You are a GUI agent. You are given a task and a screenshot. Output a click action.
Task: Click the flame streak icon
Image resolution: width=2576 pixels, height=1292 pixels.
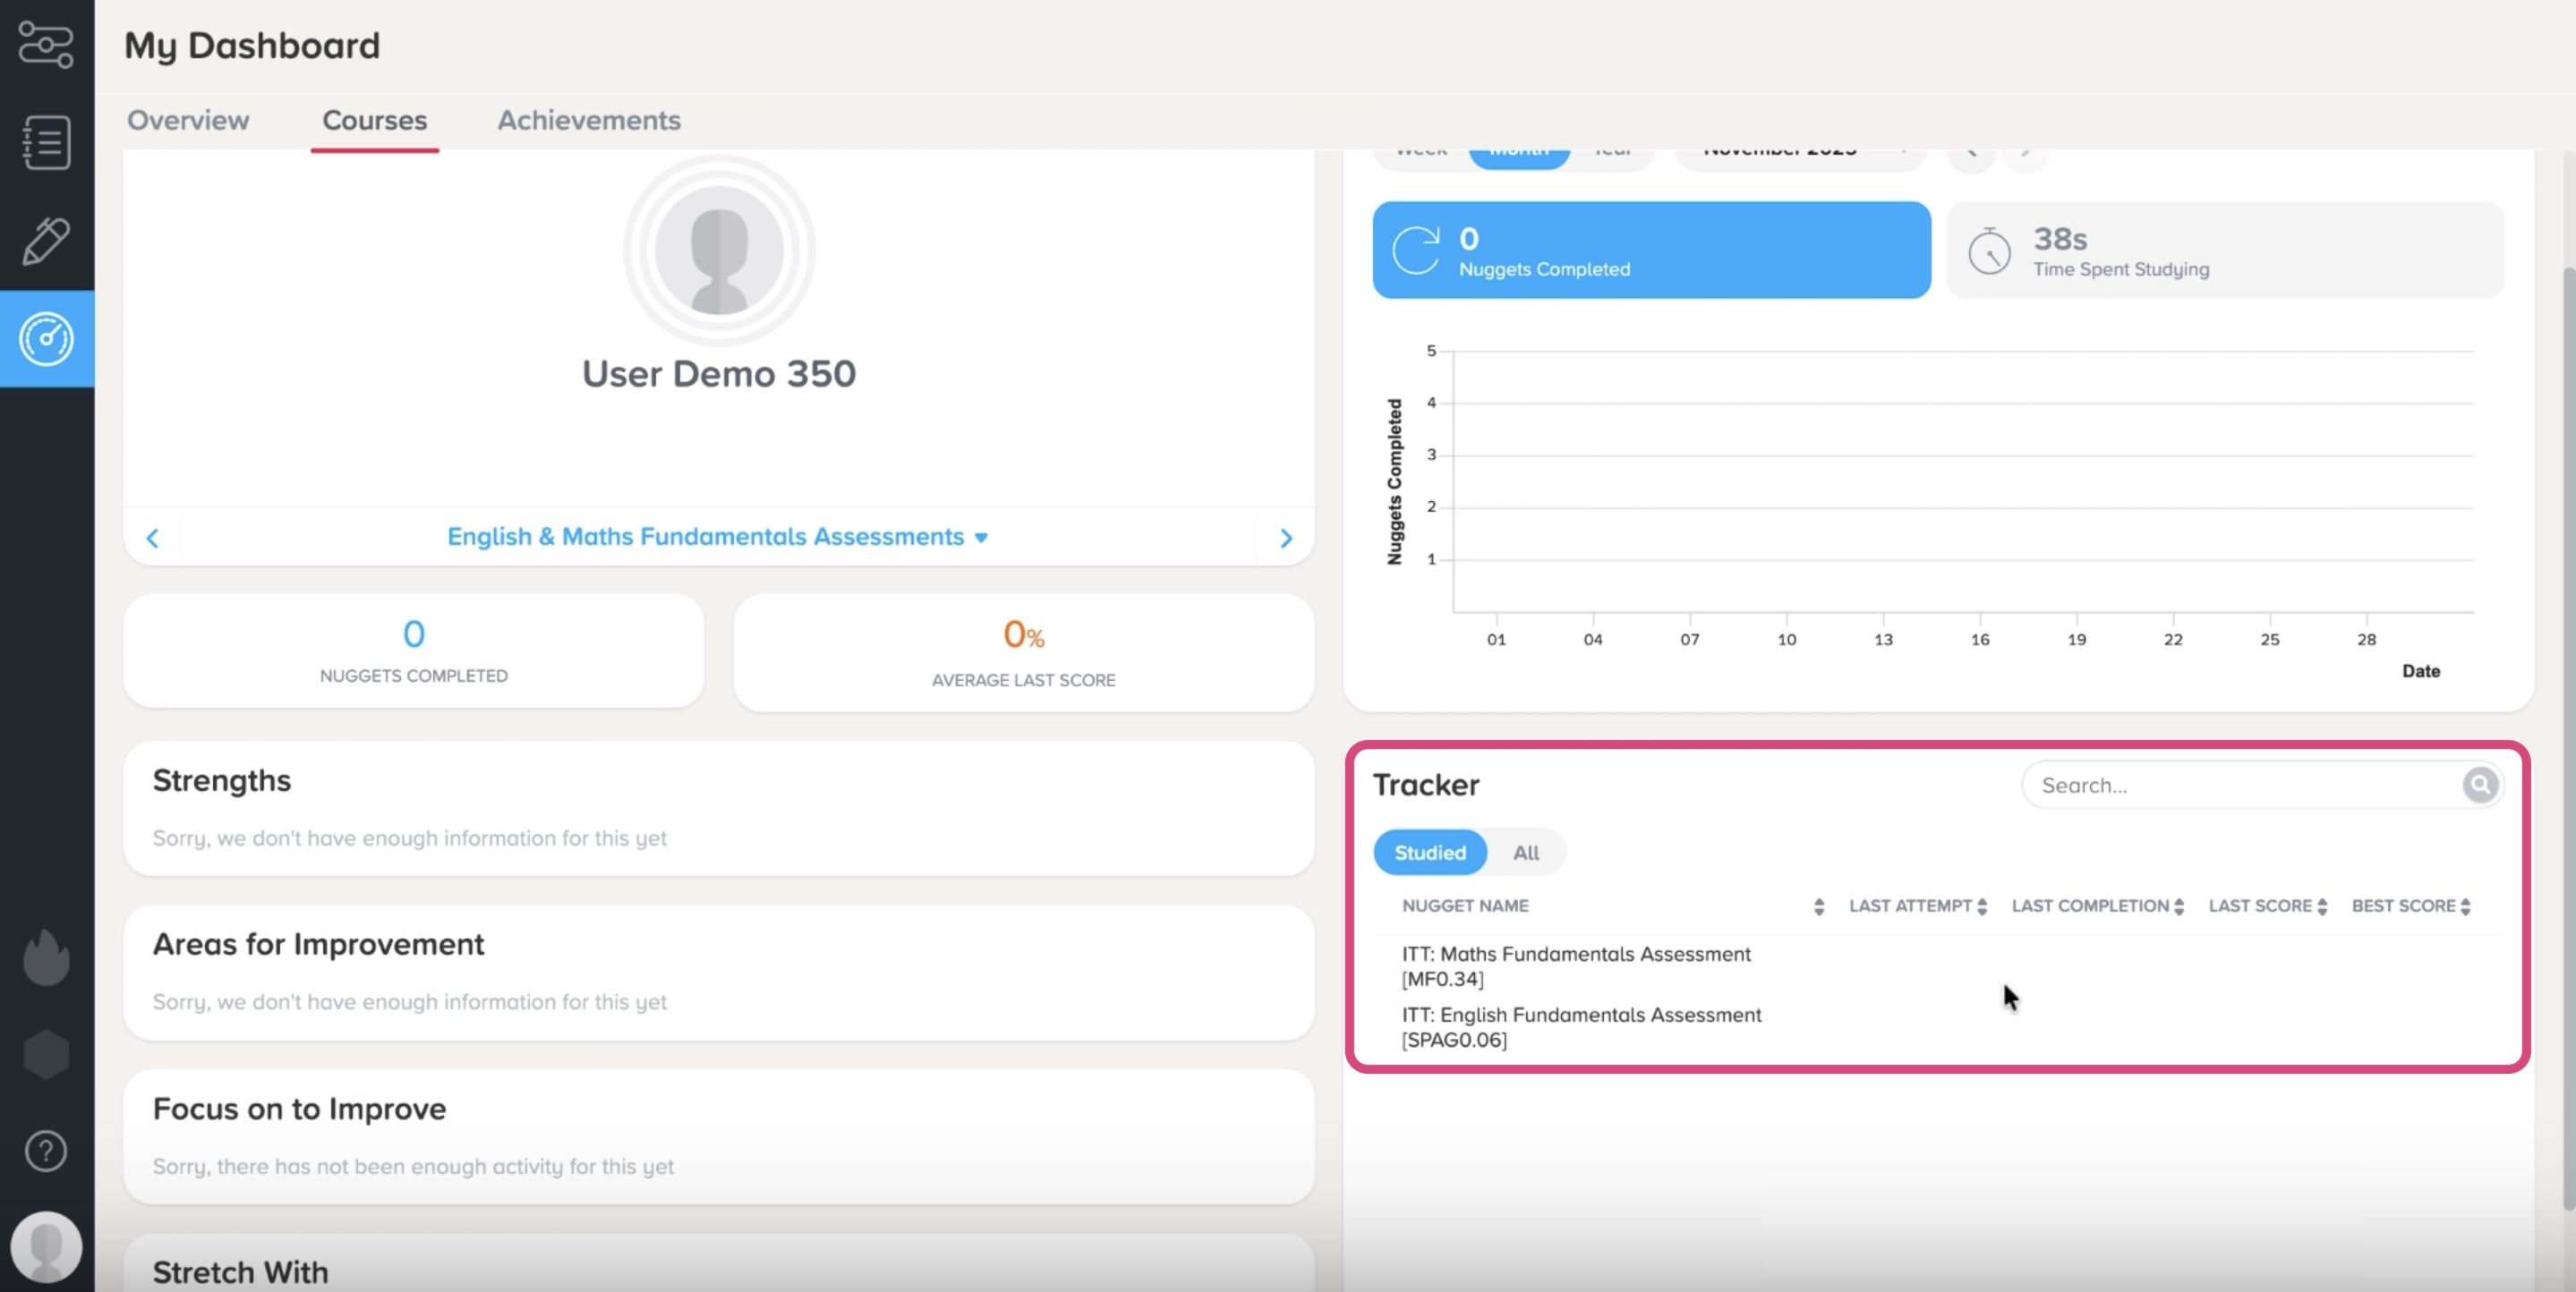tap(46, 957)
